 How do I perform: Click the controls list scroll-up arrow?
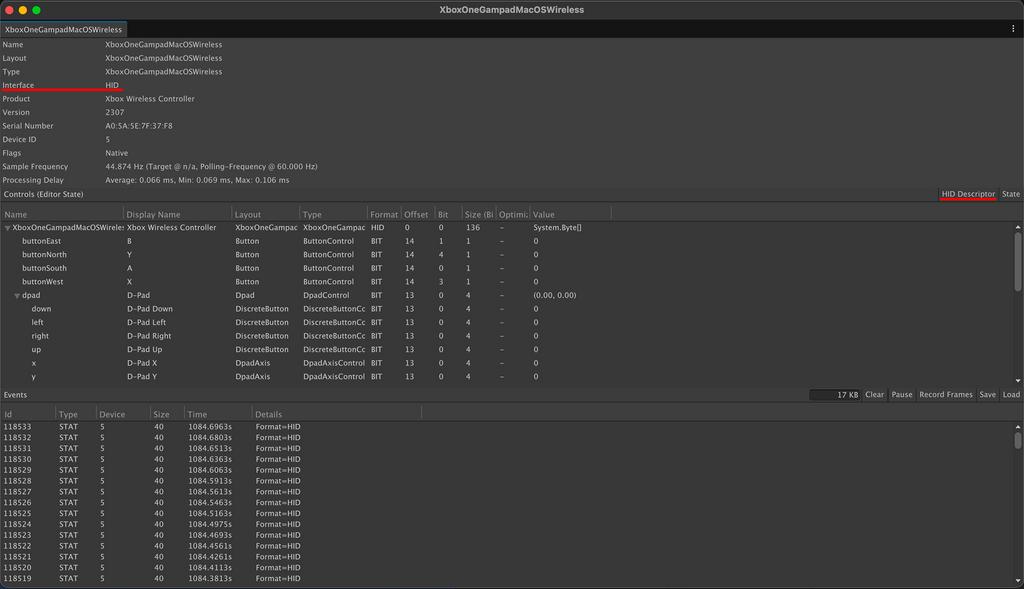[1017, 227]
